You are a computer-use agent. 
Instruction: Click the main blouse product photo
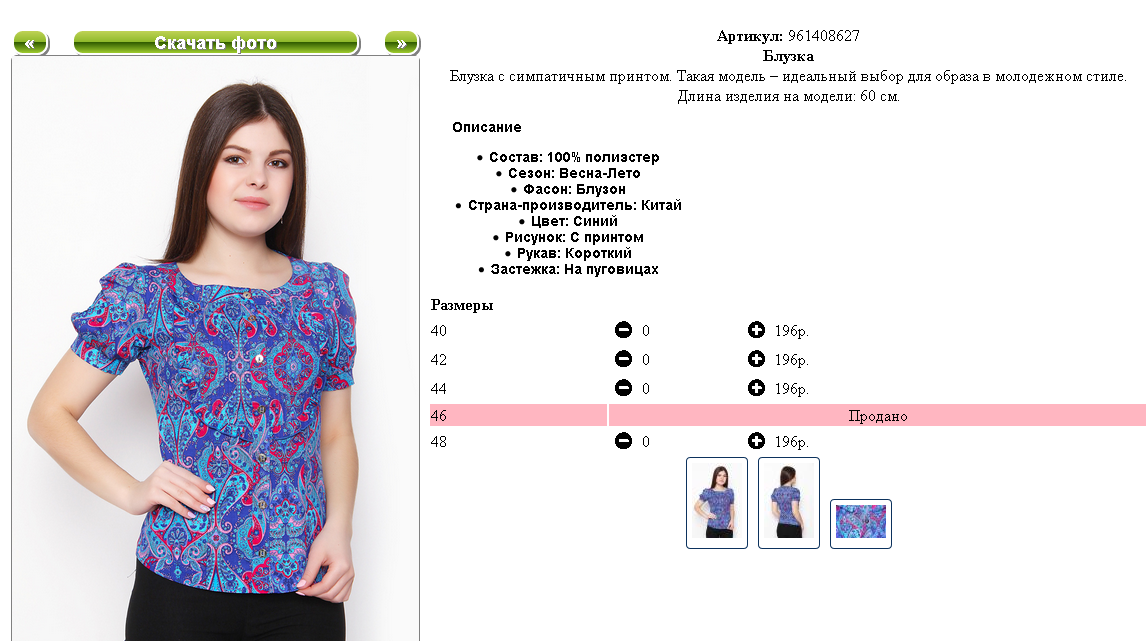point(216,349)
